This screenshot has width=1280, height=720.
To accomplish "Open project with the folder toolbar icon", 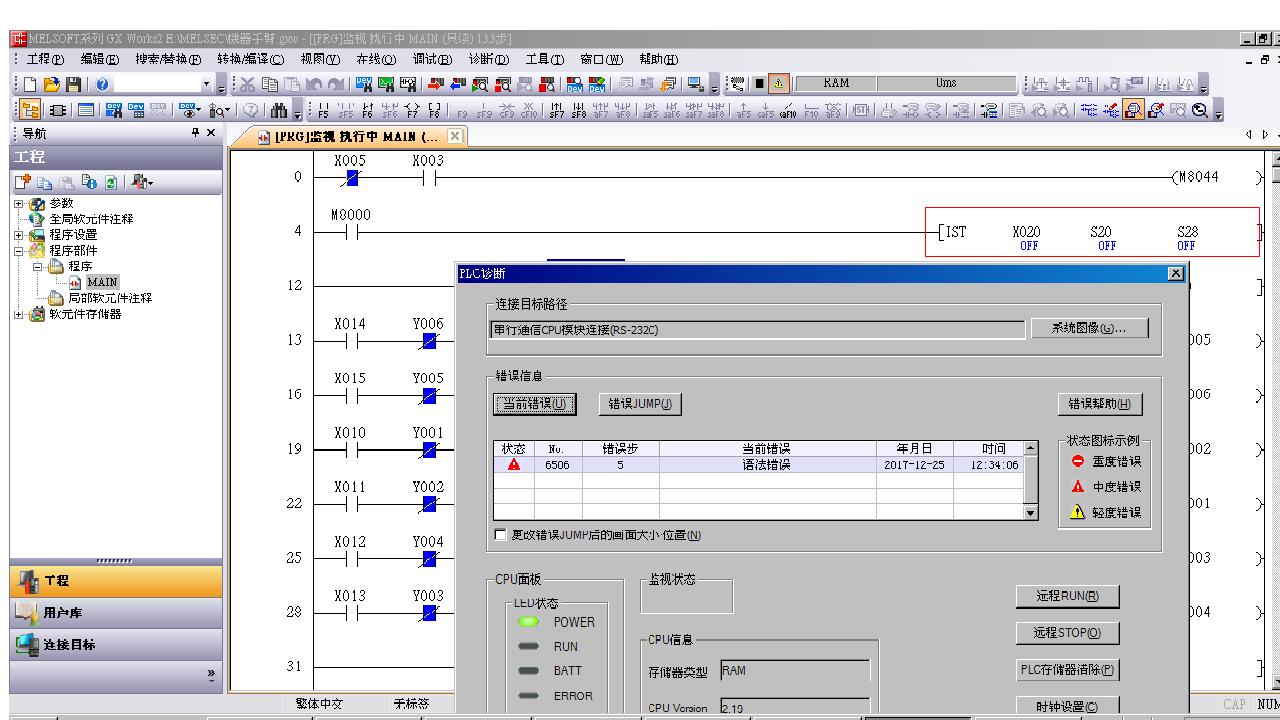I will pos(51,85).
